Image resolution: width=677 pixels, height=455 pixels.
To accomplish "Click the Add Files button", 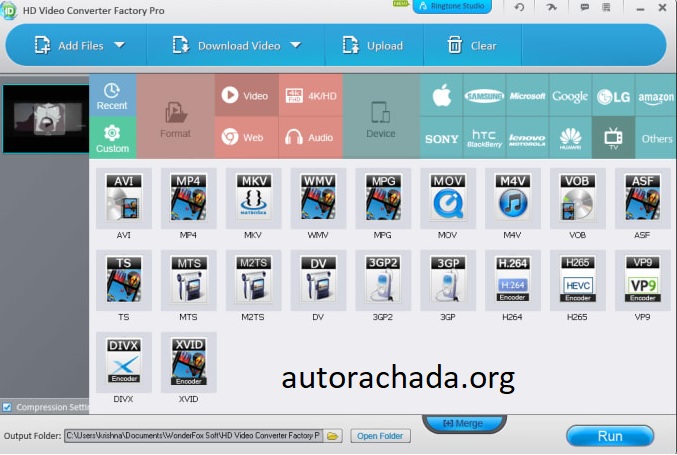I will [69, 45].
